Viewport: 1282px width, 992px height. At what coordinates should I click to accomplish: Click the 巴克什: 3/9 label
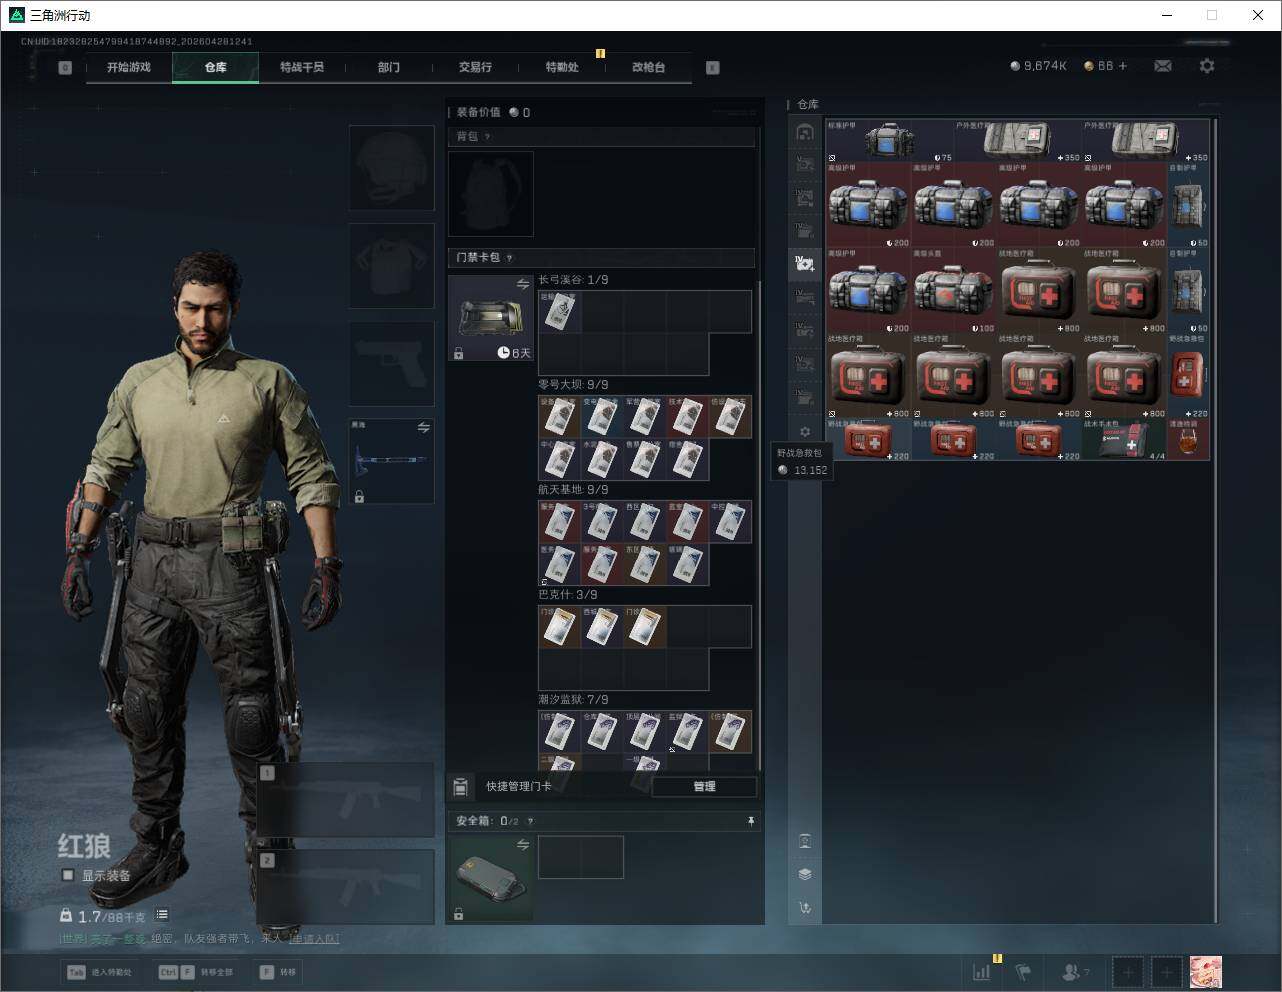(568, 594)
